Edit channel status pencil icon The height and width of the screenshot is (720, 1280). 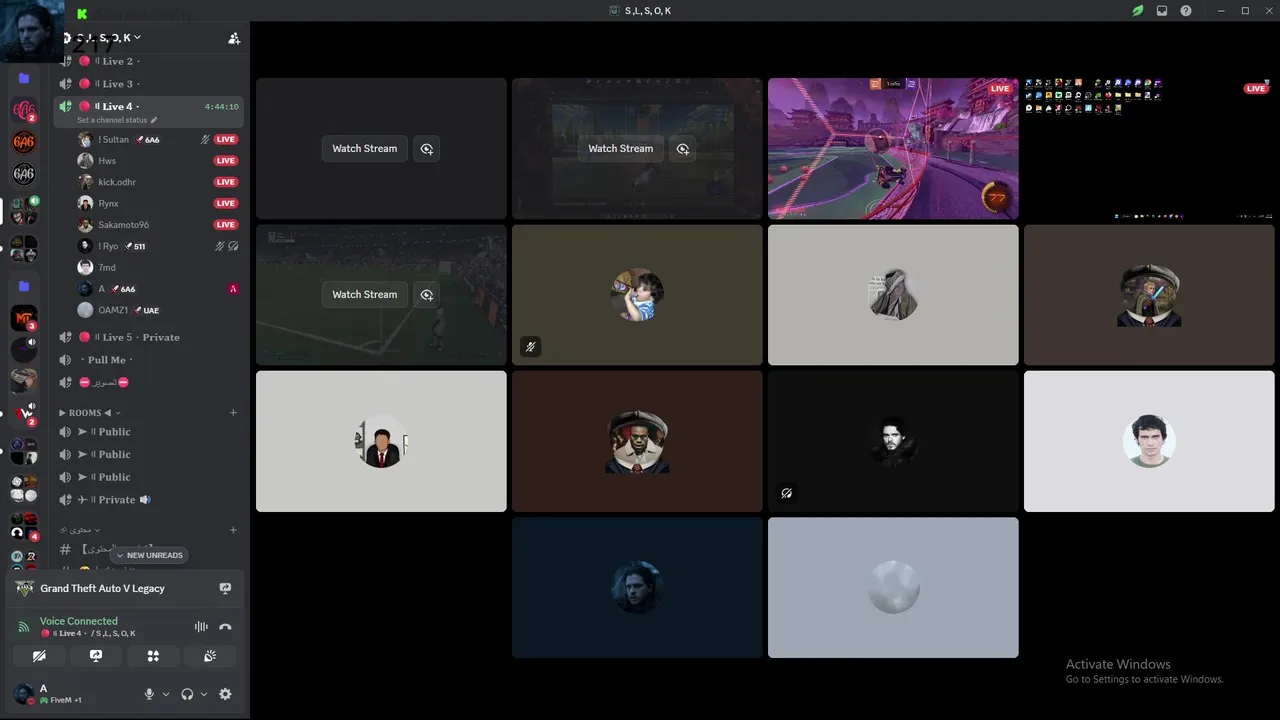[154, 120]
